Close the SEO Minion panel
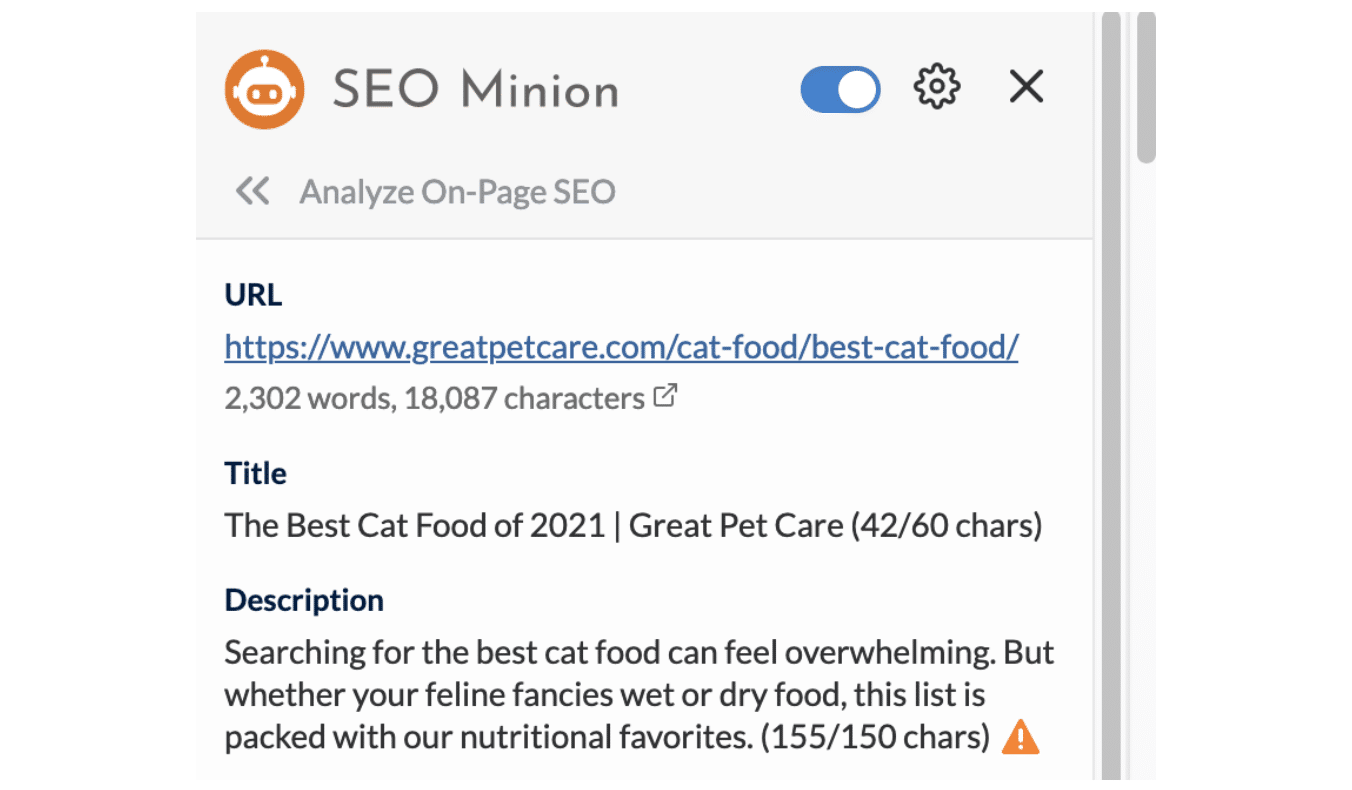Screen dimensions: 1352x790 1026,87
